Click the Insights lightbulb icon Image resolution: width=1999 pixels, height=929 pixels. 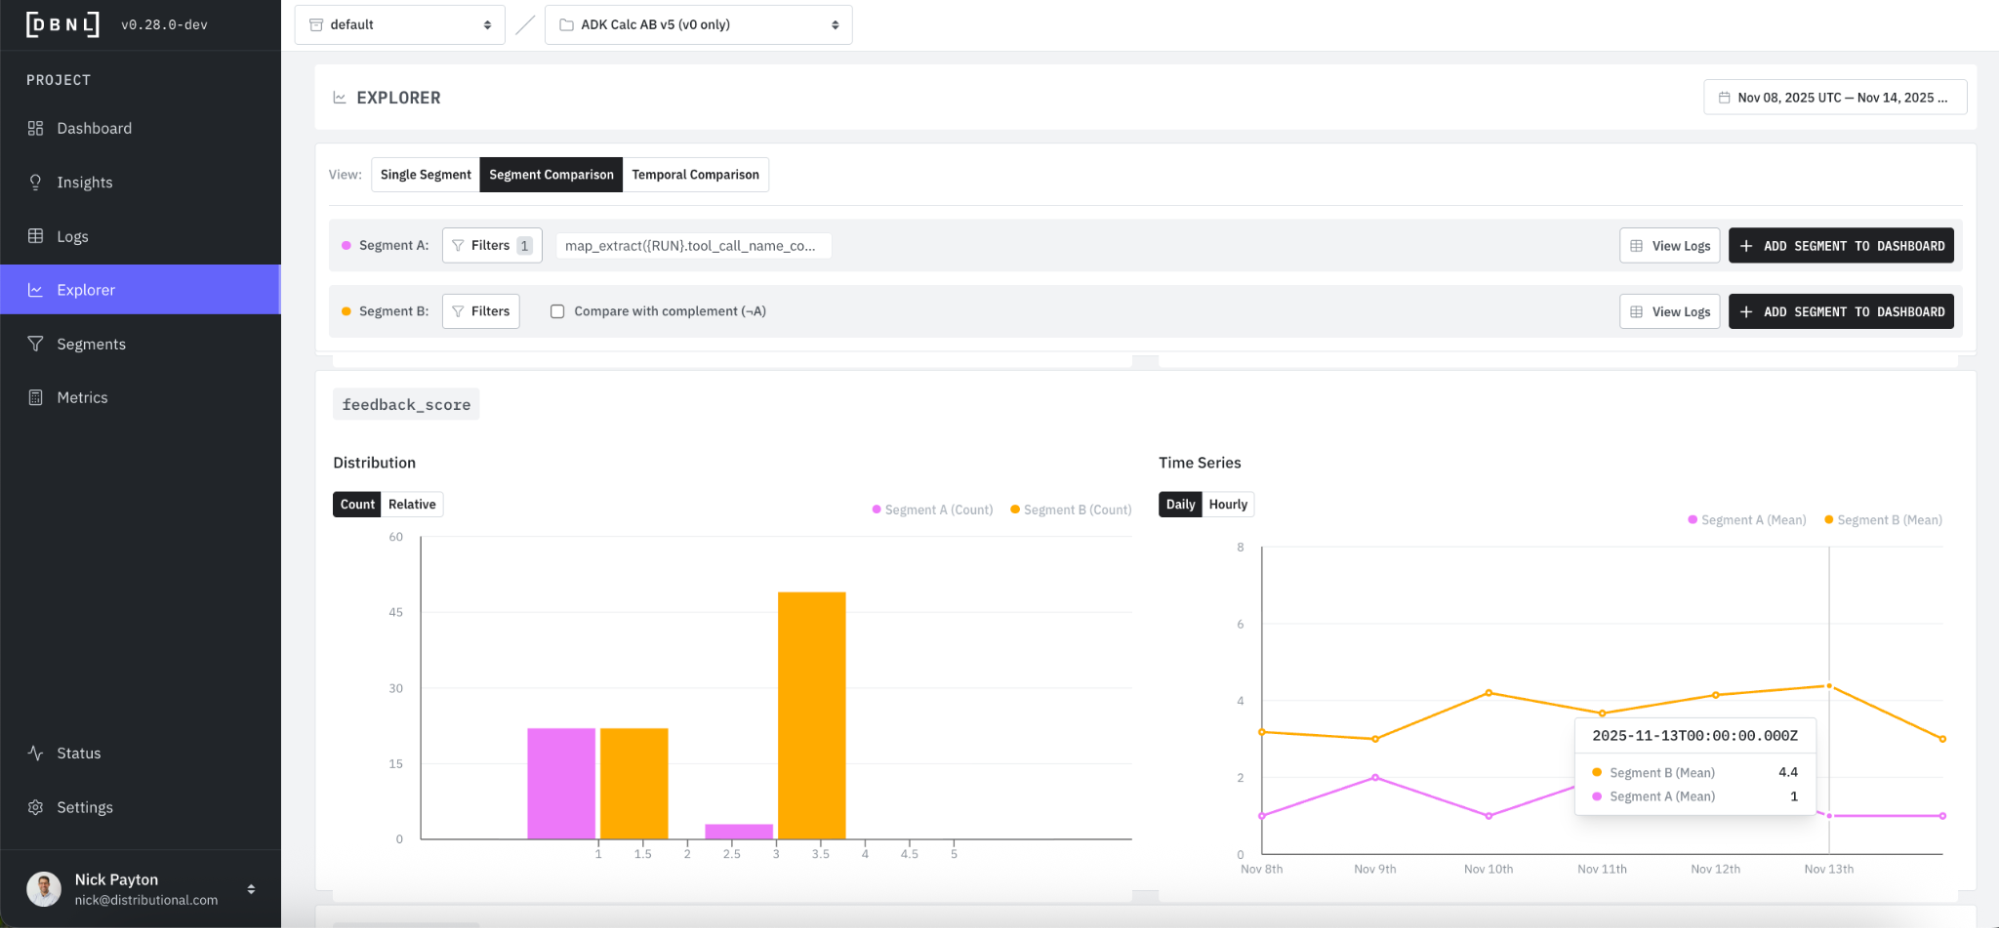[x=35, y=182]
